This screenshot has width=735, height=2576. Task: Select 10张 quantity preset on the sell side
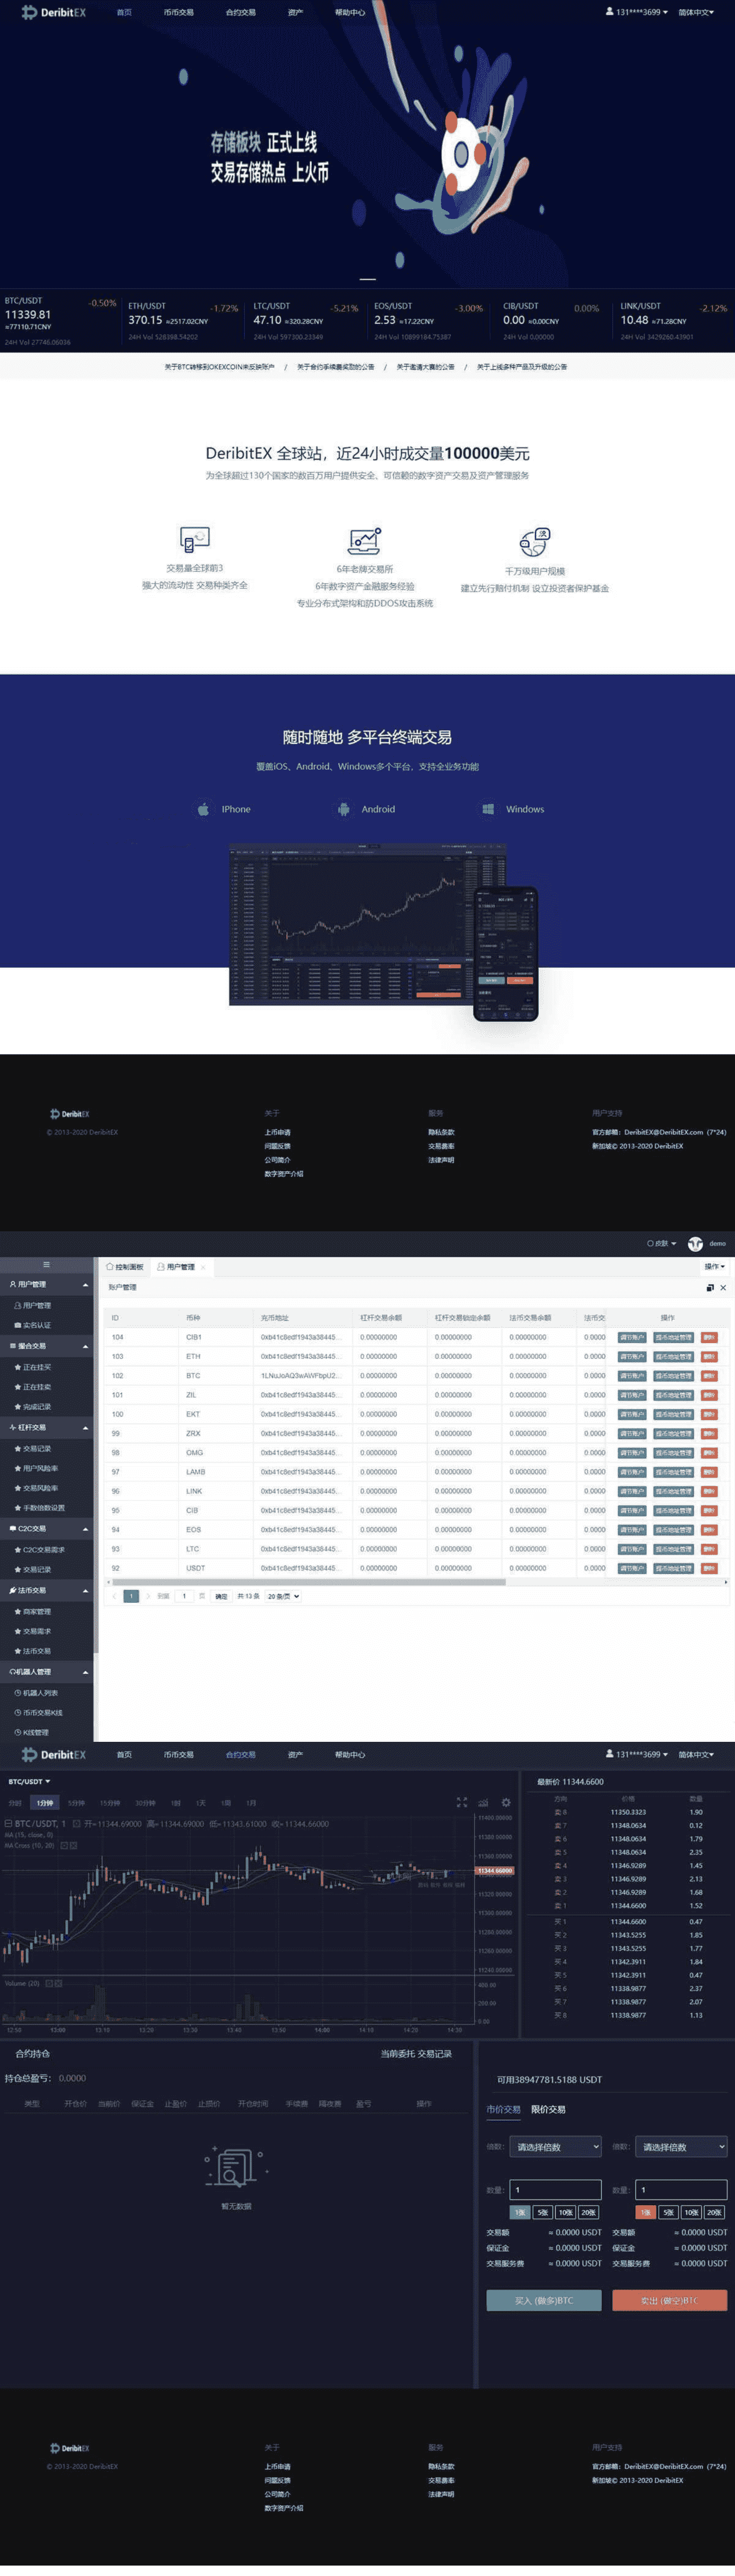(692, 2212)
